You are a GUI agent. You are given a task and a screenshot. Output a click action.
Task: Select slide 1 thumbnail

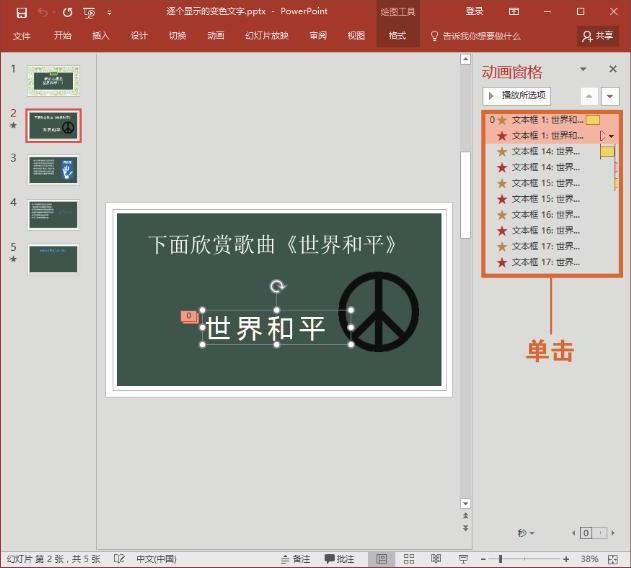coord(54,81)
